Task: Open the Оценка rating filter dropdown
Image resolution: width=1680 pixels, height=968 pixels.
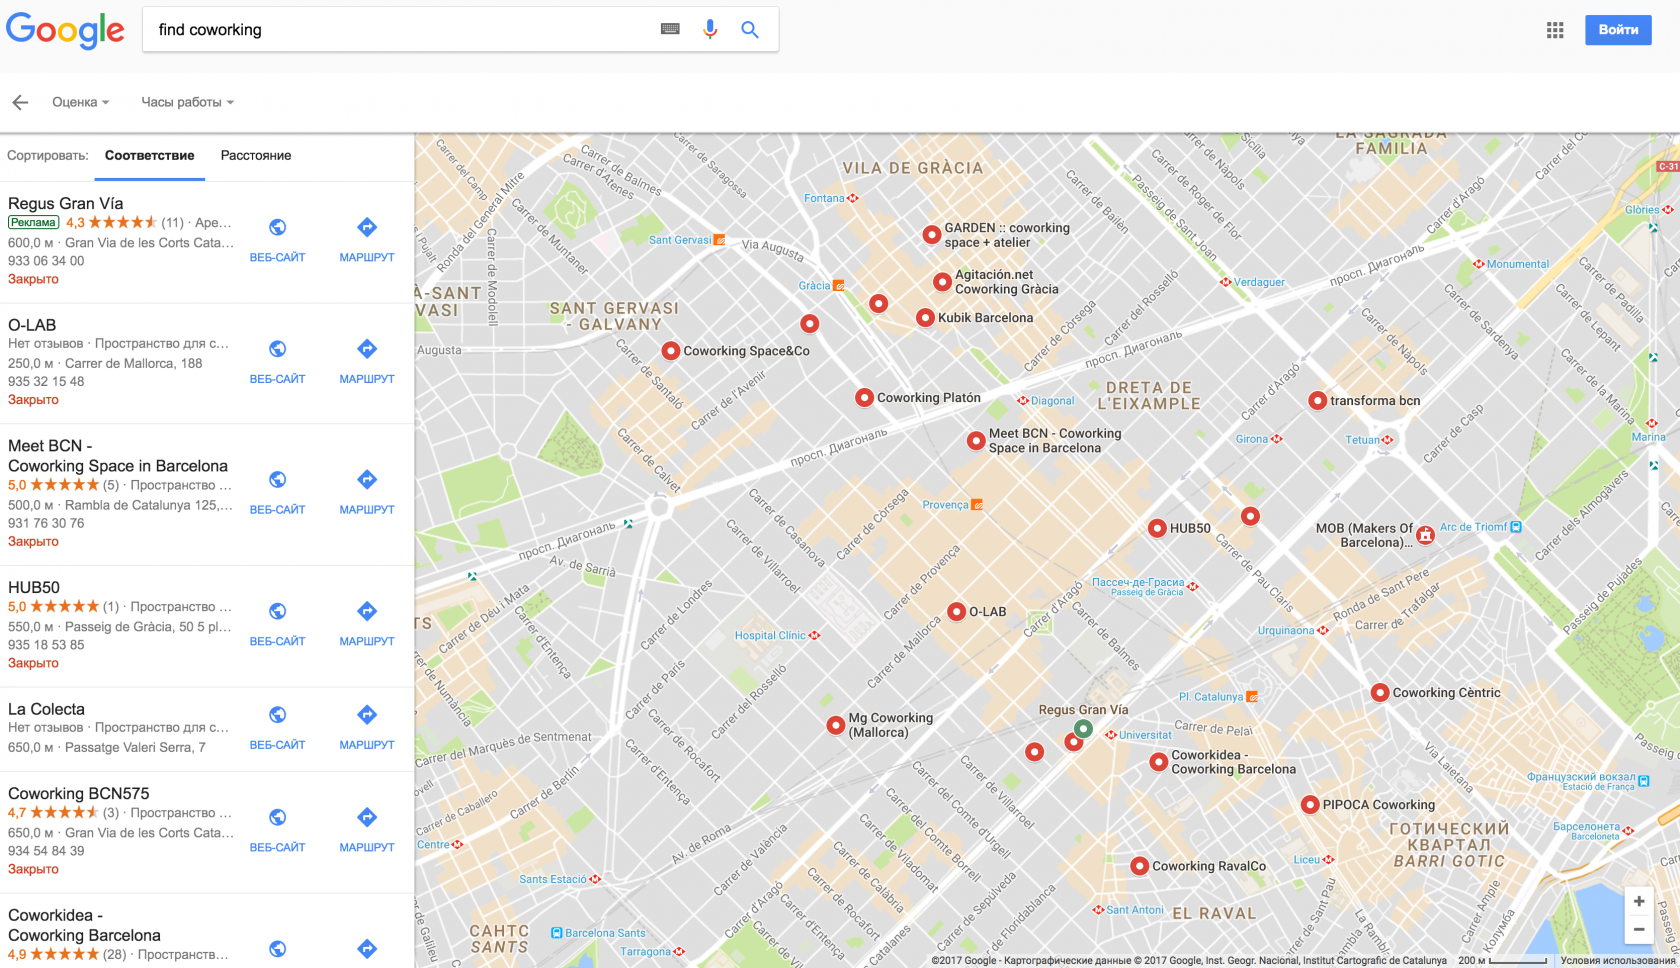Action: point(80,102)
